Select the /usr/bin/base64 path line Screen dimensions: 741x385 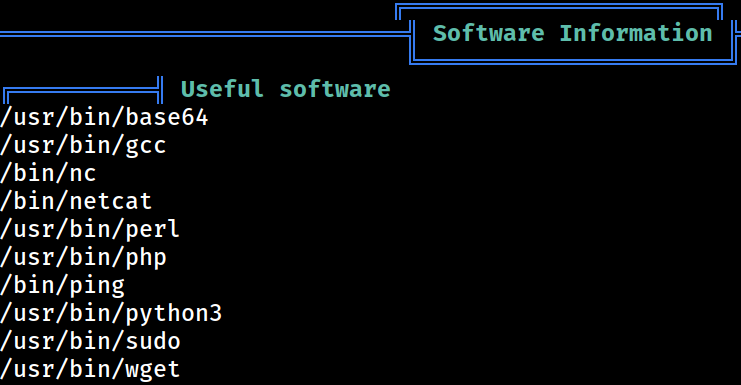104,118
